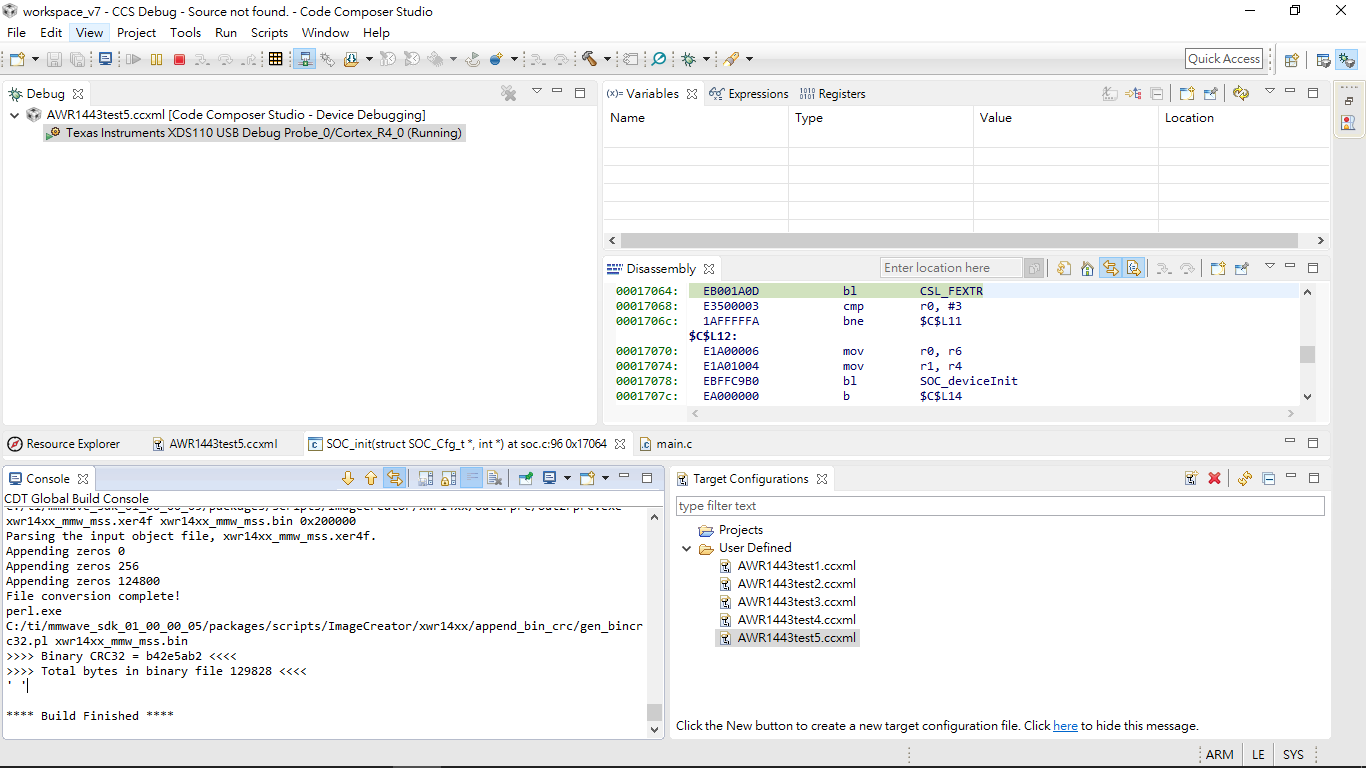Toggle the highlighted console lock/link button
The width and height of the screenshot is (1366, 768).
coord(395,479)
